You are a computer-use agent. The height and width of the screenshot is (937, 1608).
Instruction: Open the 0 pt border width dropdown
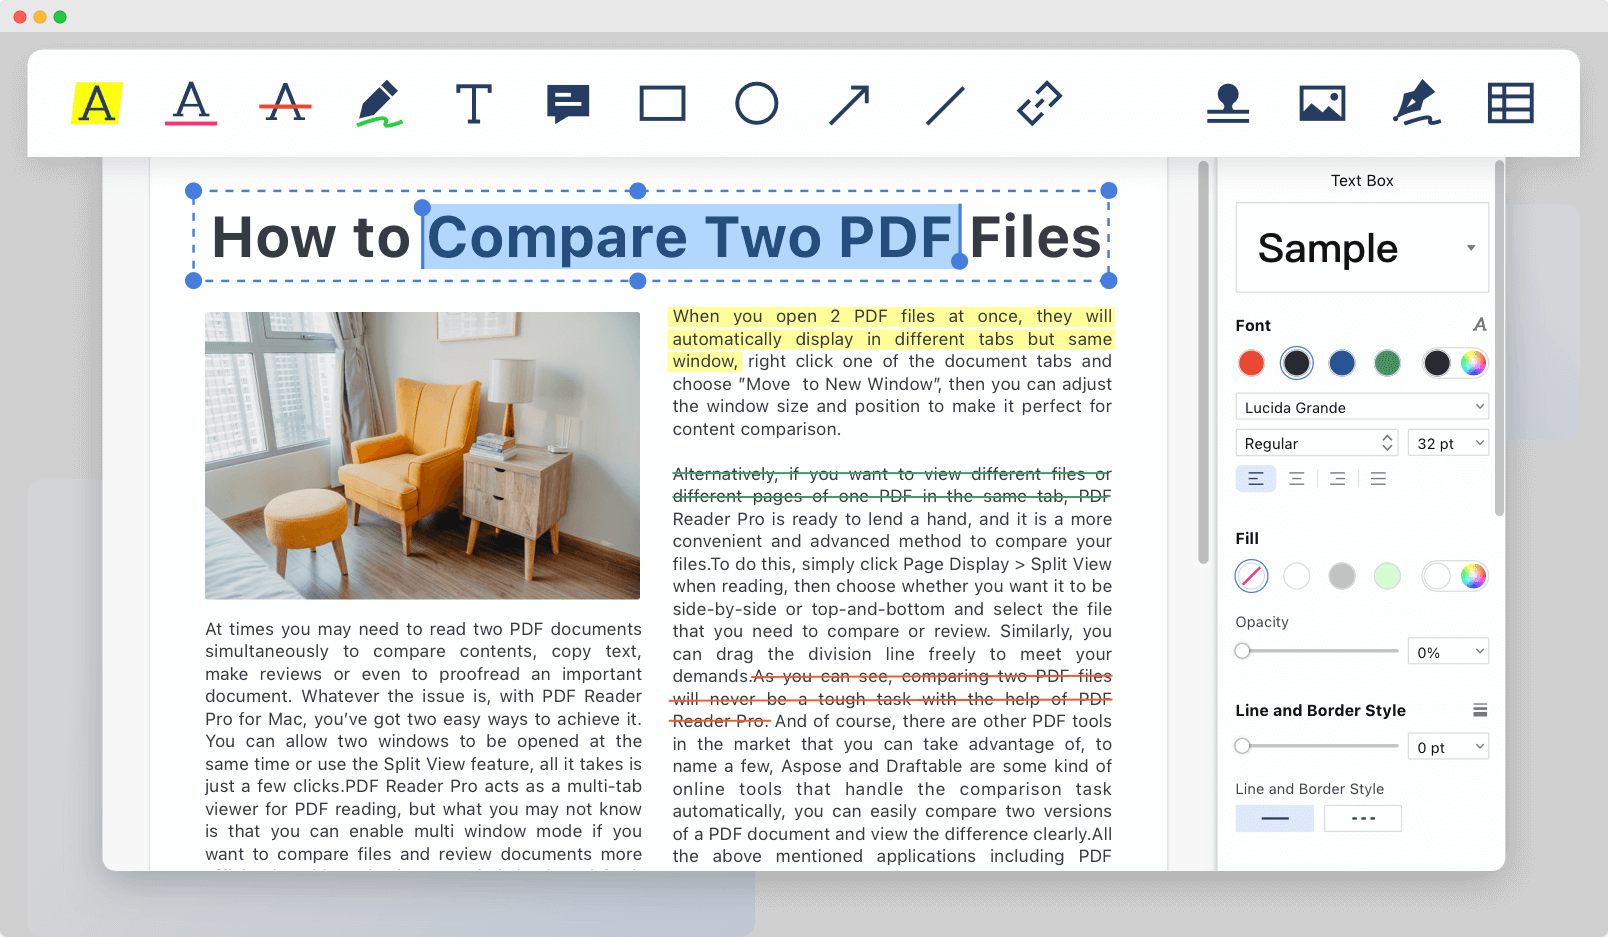point(1448,747)
